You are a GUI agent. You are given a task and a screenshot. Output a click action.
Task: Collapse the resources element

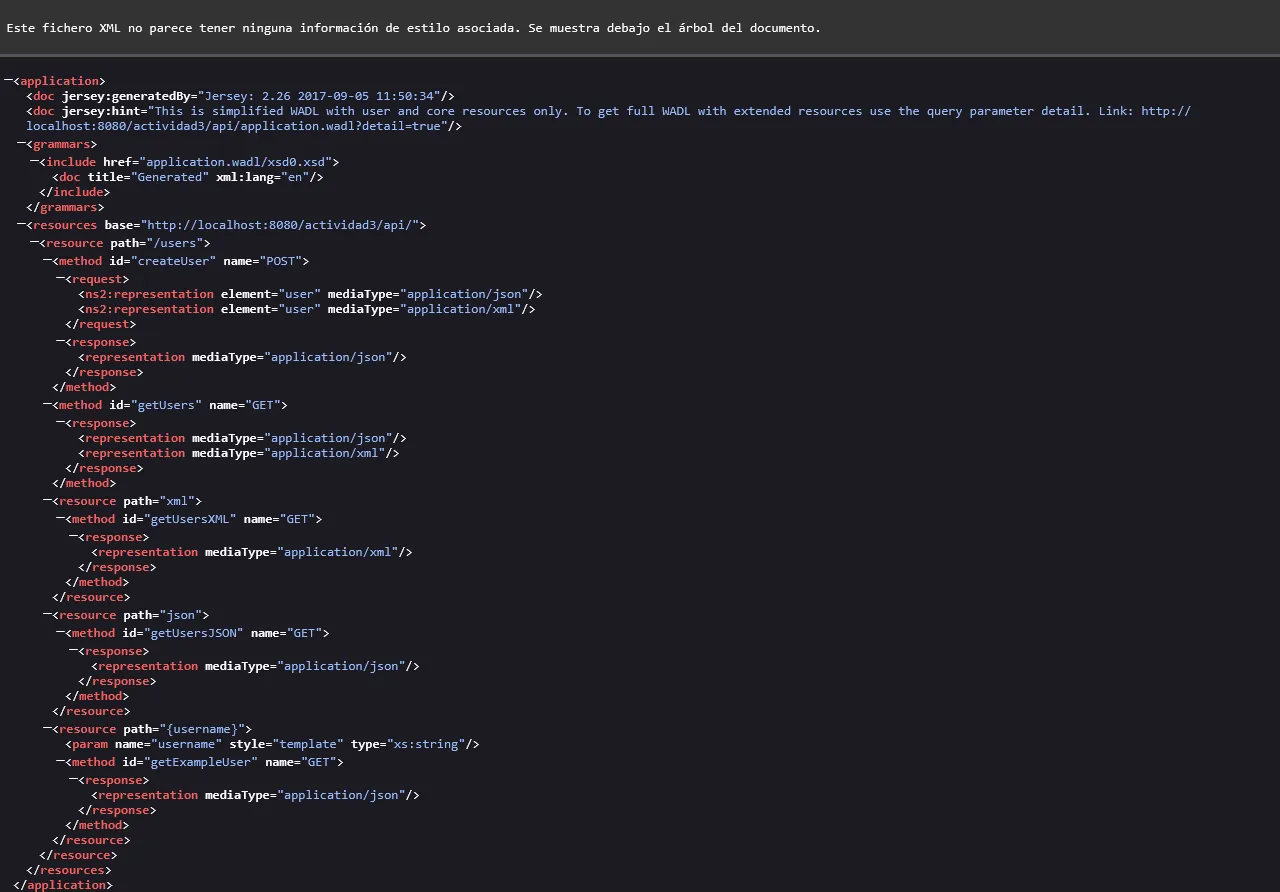[x=22, y=224]
